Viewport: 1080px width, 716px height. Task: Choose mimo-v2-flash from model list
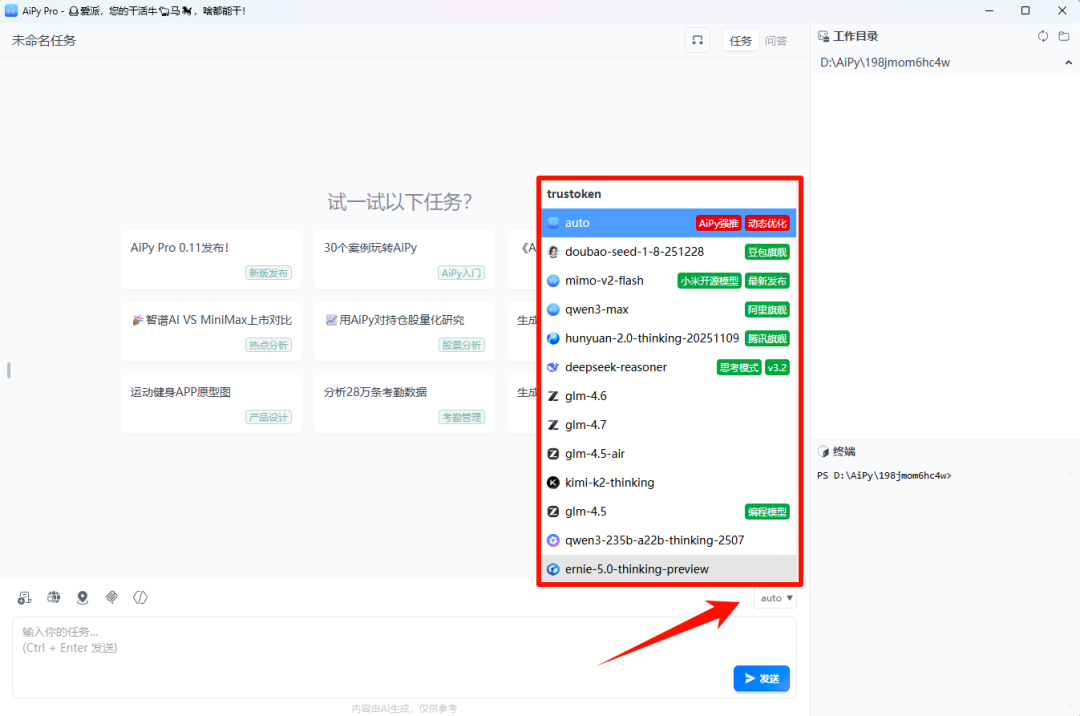click(x=668, y=281)
